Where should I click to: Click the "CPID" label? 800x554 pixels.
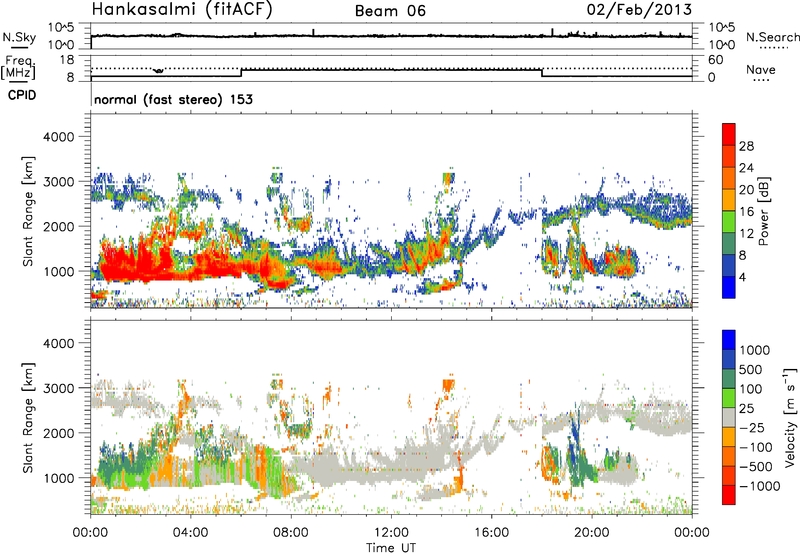[x=22, y=95]
